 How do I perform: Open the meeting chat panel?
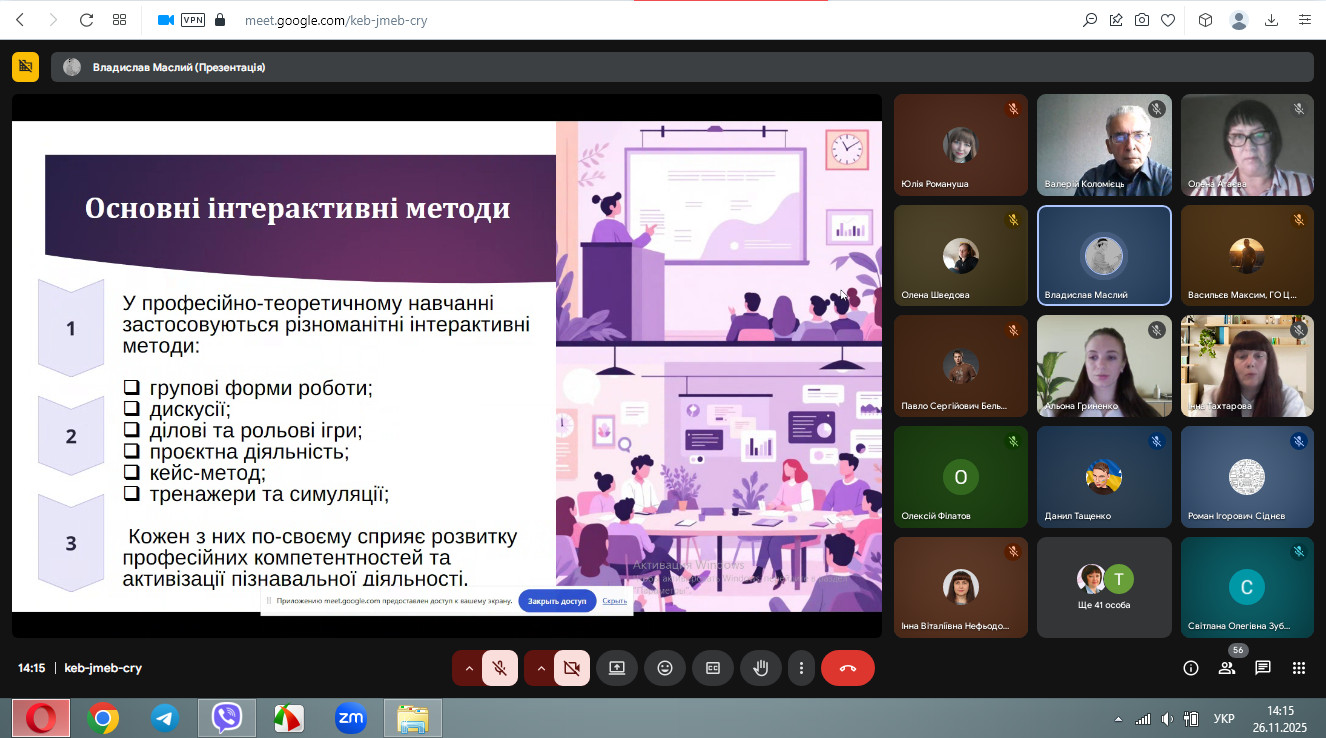(1263, 668)
